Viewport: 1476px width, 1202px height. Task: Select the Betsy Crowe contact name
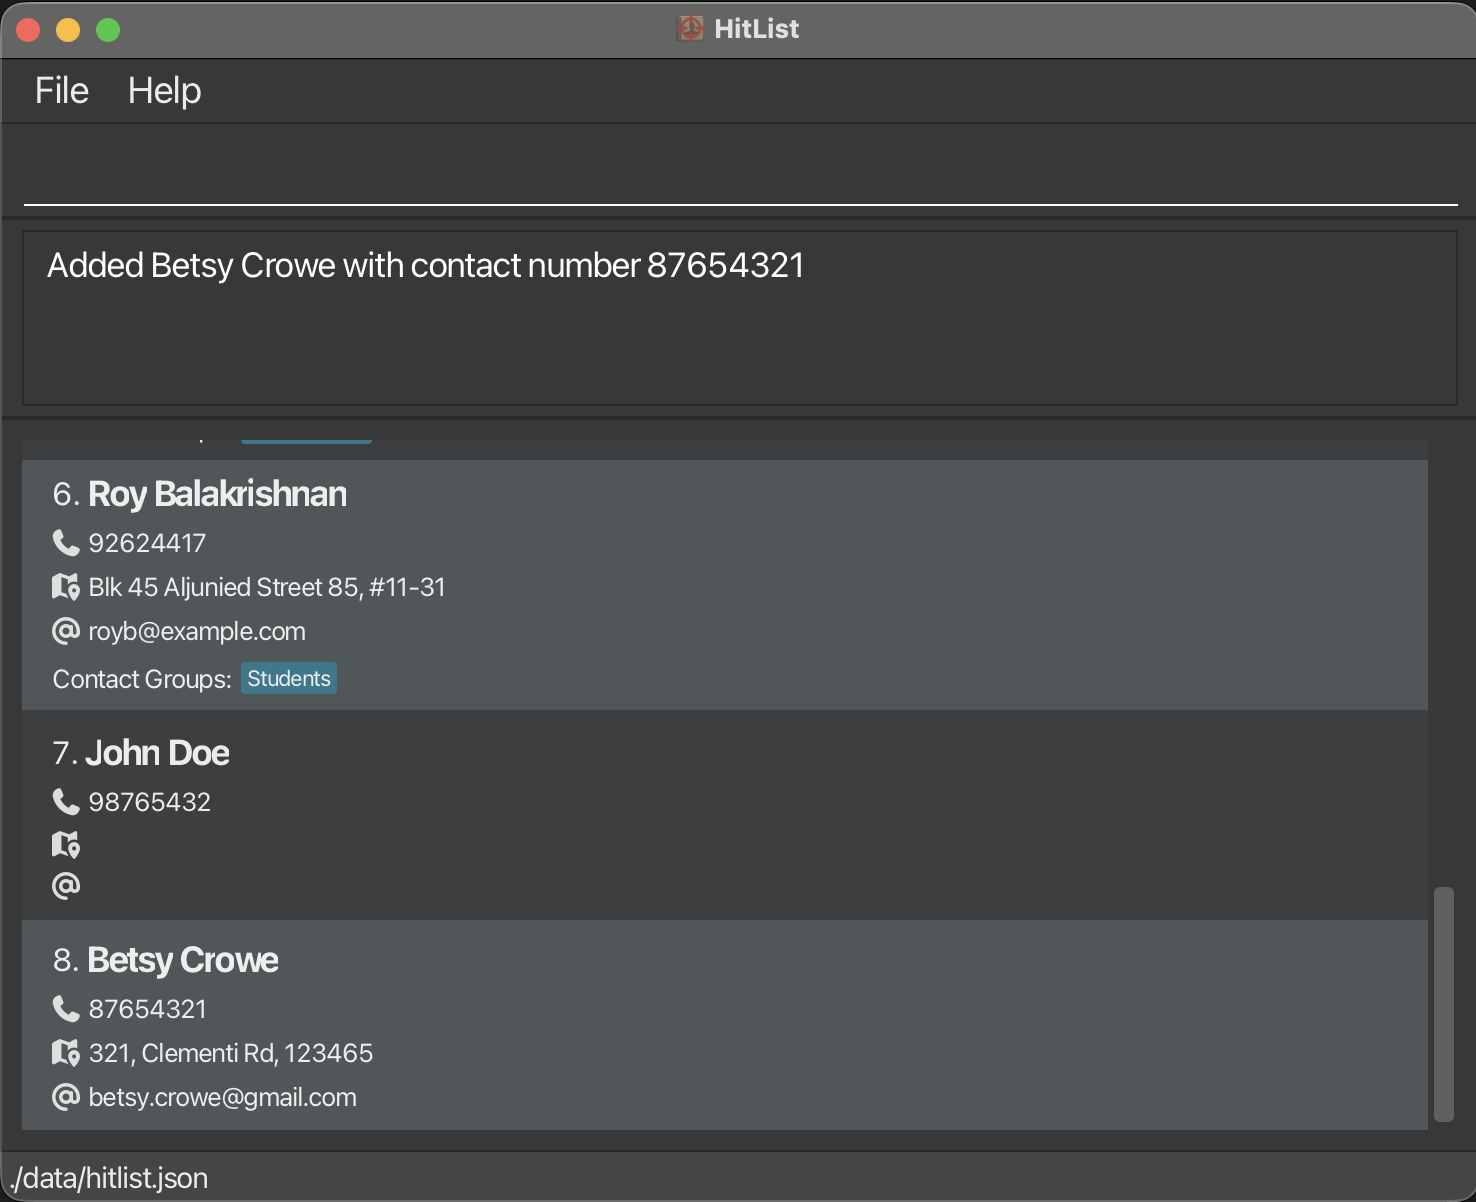pos(183,960)
